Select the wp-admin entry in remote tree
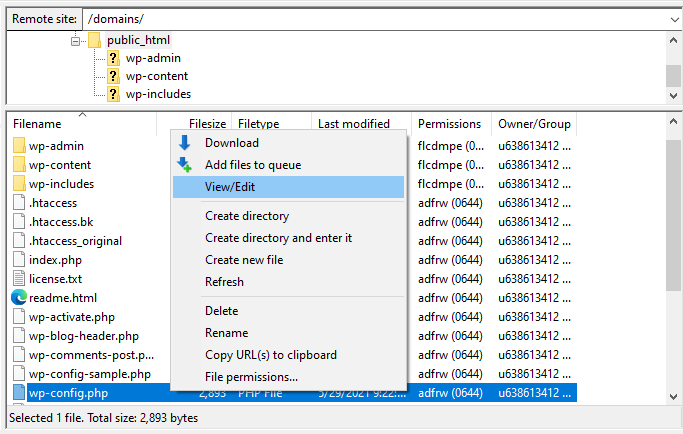The height and width of the screenshot is (434, 683). (x=153, y=58)
